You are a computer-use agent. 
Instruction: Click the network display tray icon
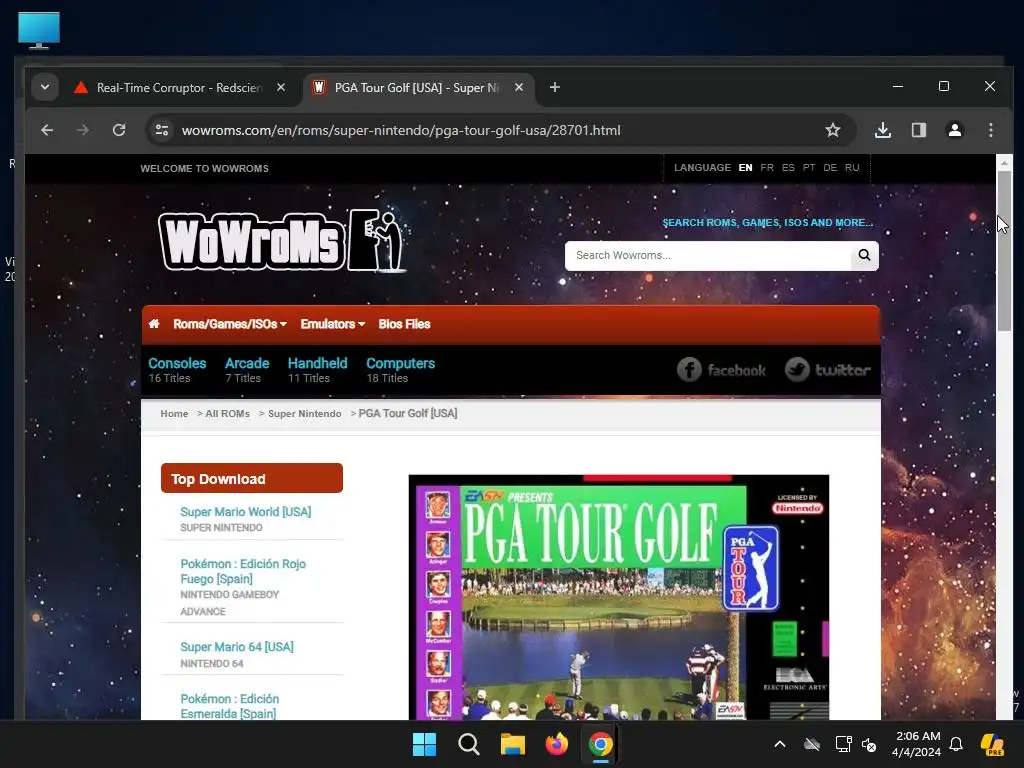tap(843, 744)
